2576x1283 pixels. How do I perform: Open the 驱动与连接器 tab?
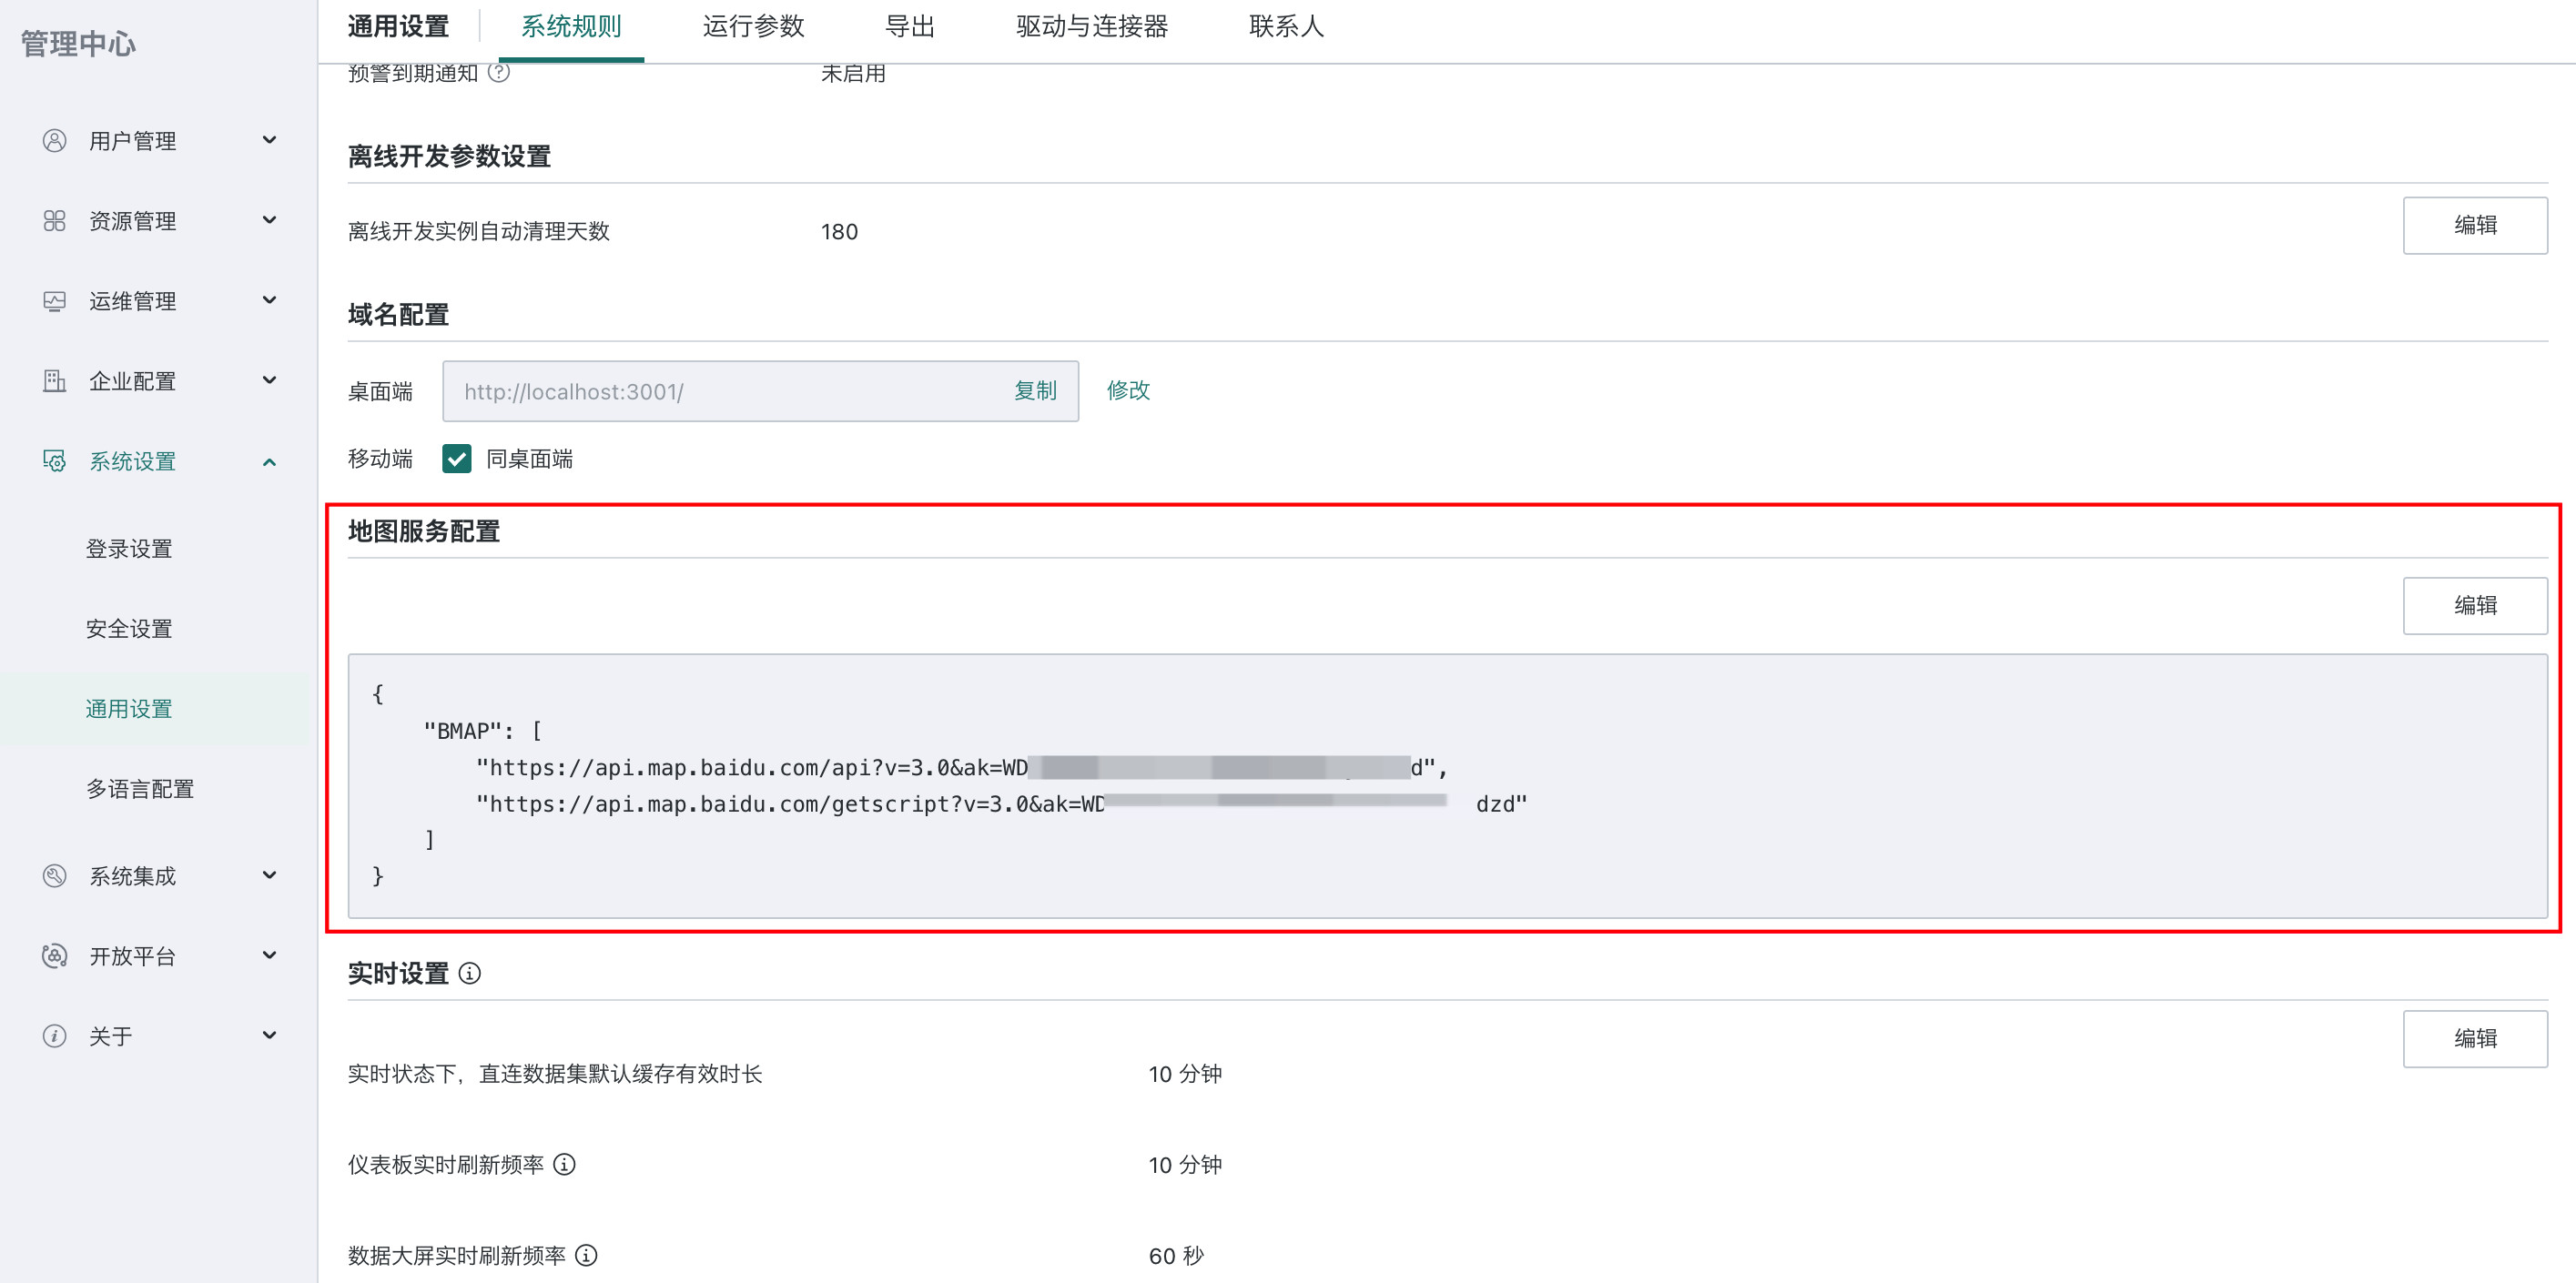click(1092, 27)
